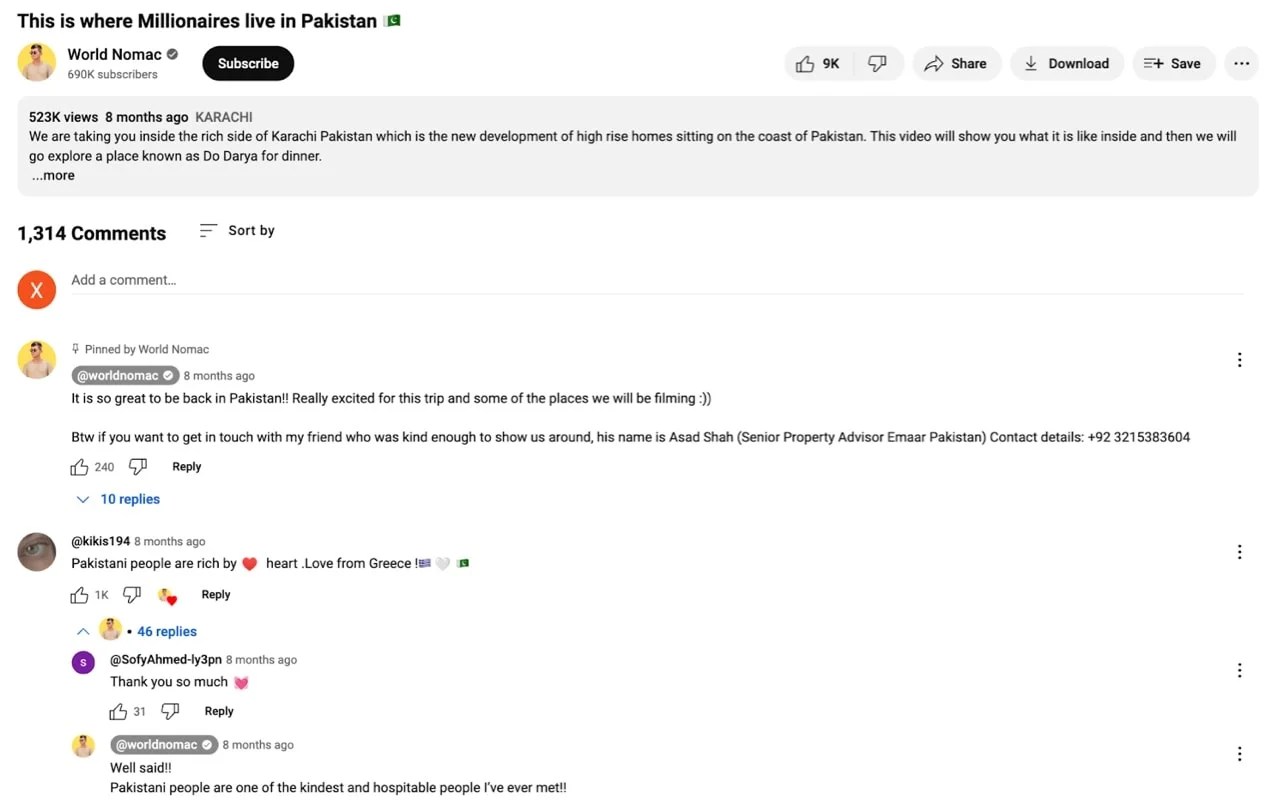1272x800 pixels.
Task: Open options menu for the pinned comment
Action: point(1239,360)
